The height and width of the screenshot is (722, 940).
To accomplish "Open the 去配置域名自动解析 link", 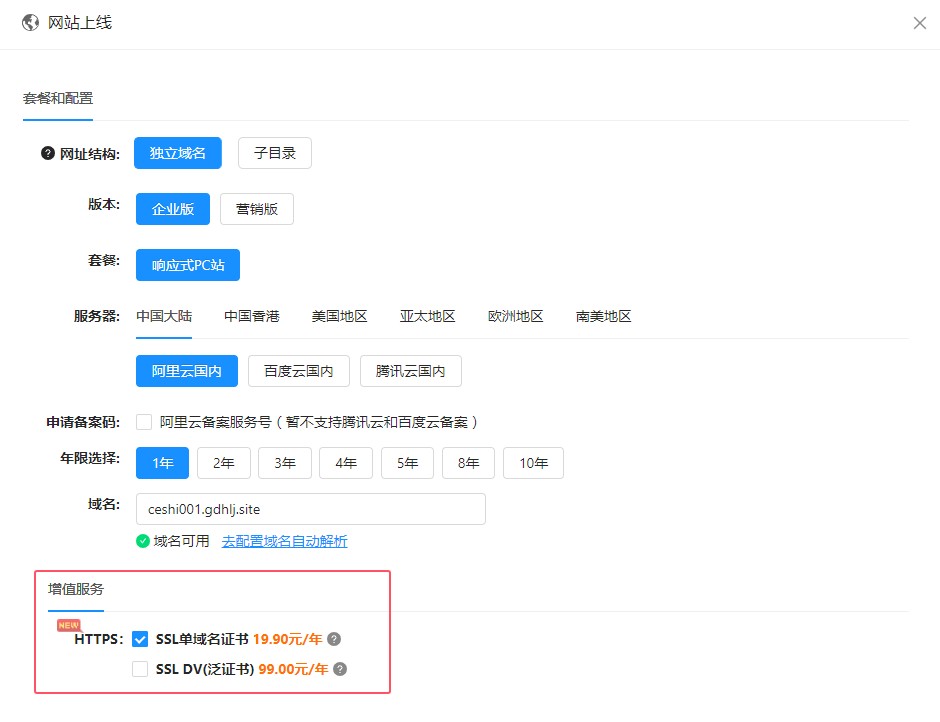I will coord(284,541).
